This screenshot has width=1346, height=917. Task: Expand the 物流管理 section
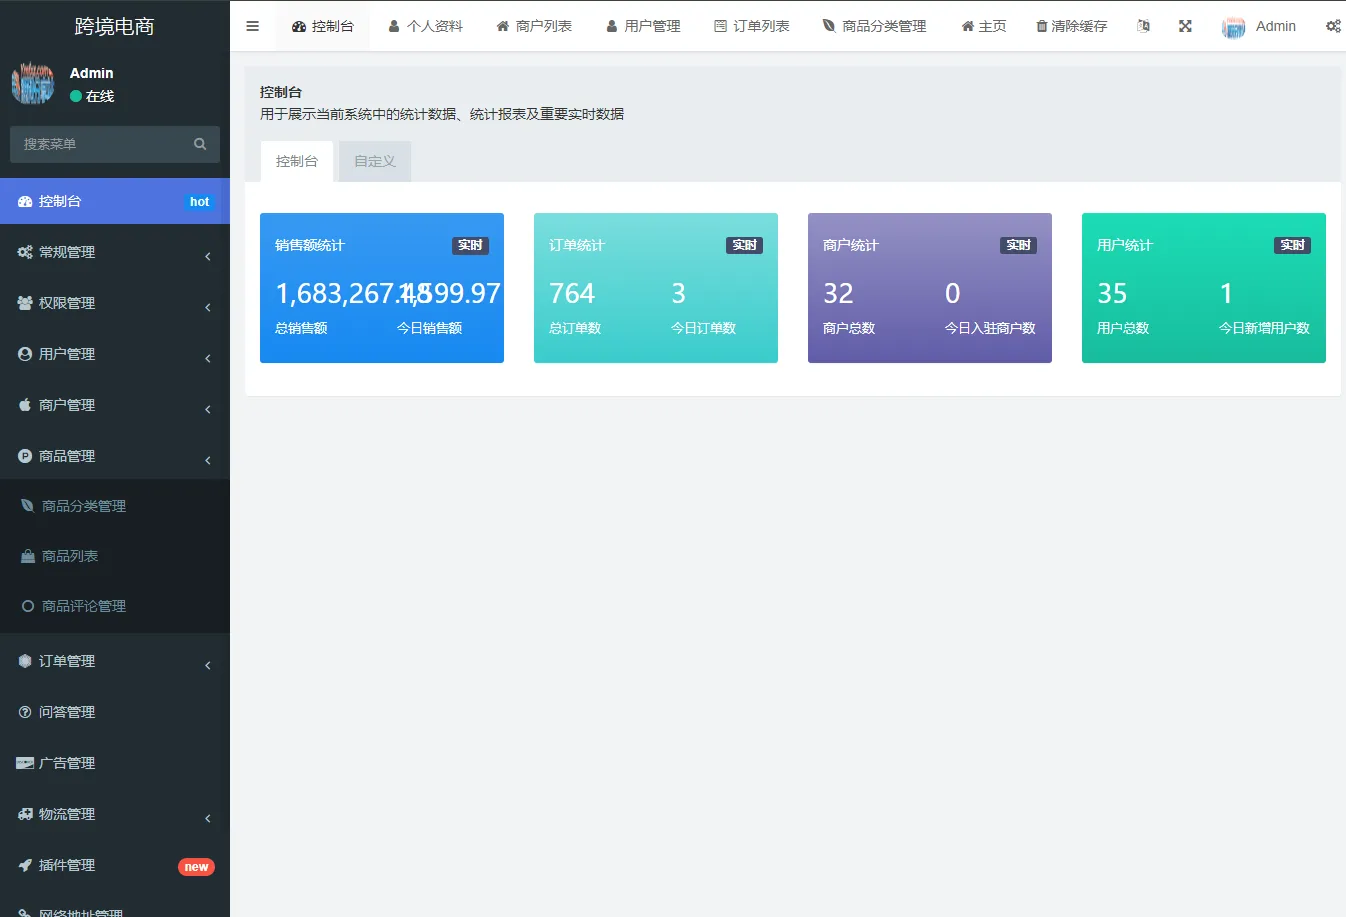pyautogui.click(x=67, y=813)
